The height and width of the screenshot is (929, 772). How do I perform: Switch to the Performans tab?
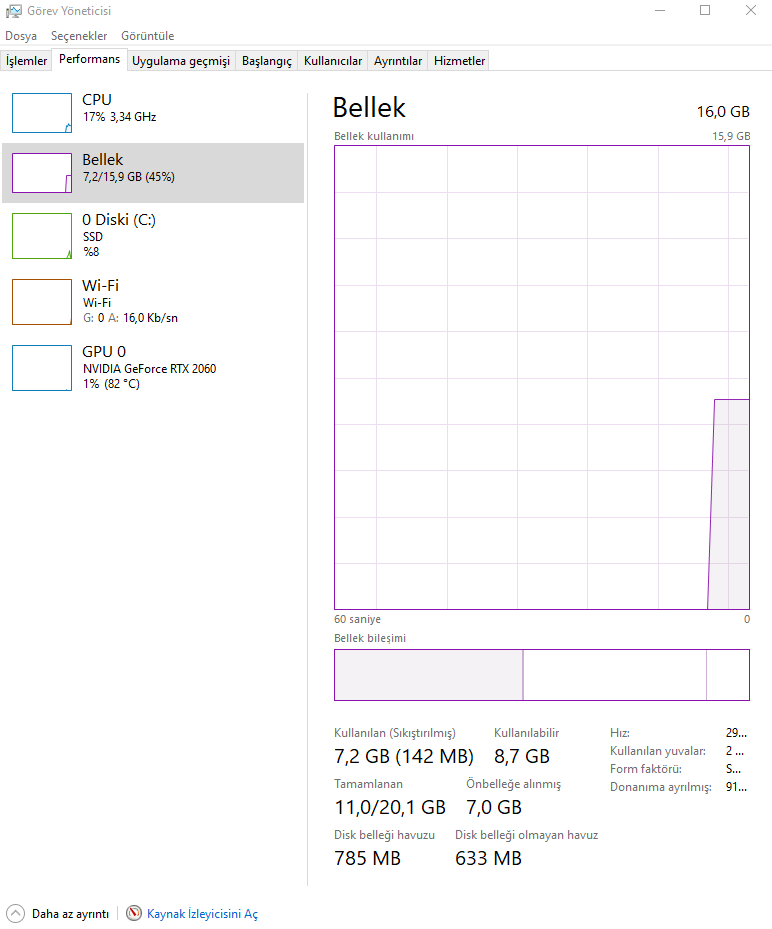coord(89,59)
